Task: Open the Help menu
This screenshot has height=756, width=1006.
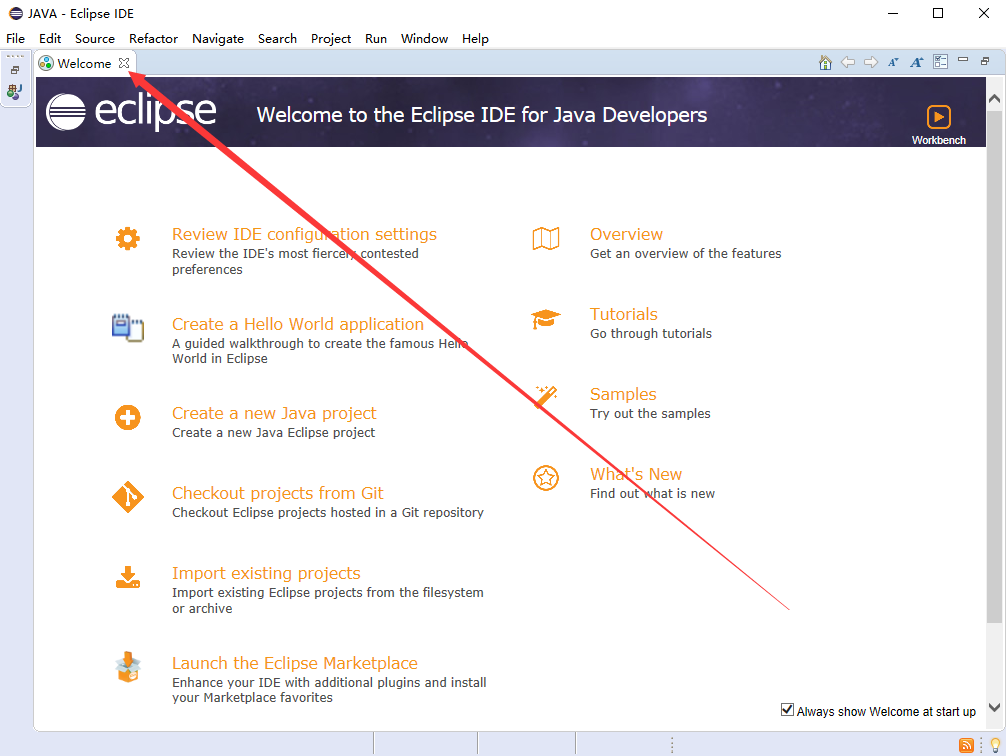Action: pos(475,39)
